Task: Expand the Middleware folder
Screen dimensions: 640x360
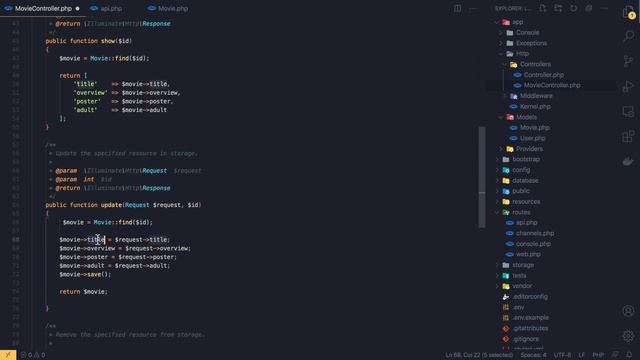Action: tap(536, 96)
